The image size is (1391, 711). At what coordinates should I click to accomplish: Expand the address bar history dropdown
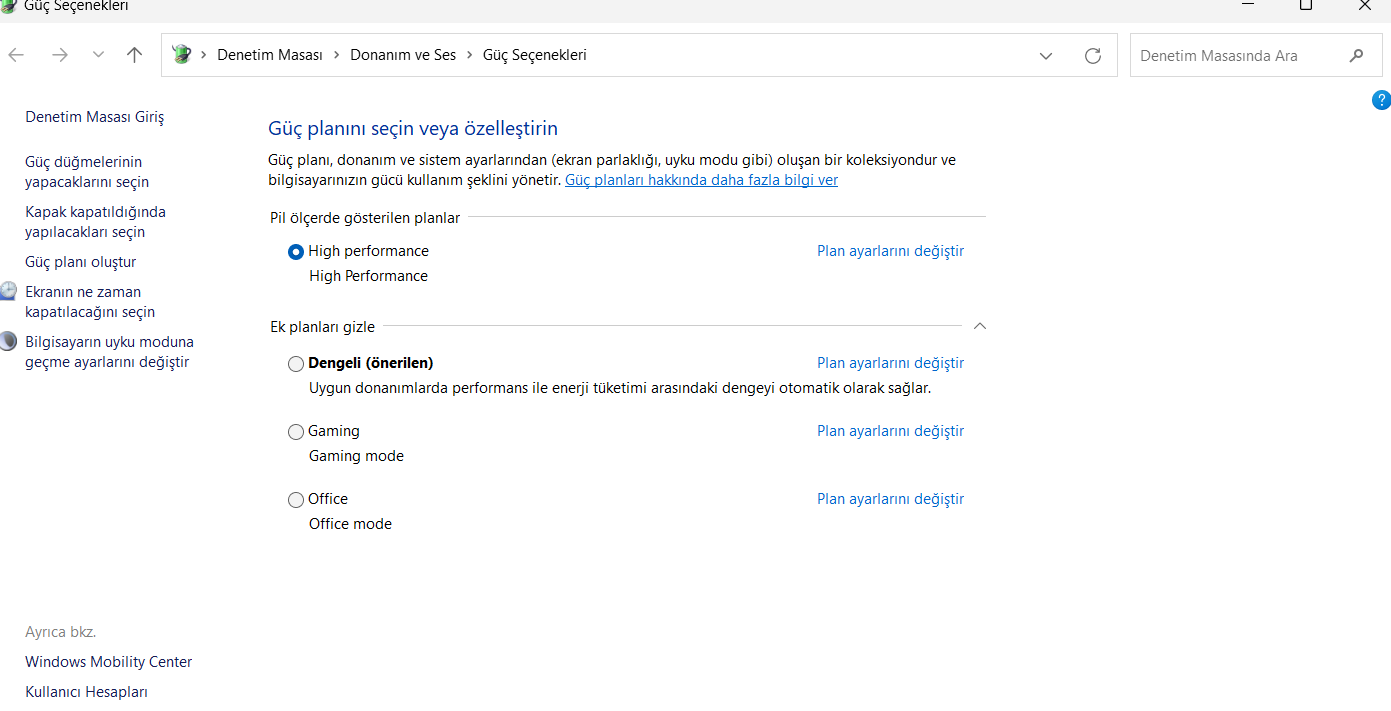[x=1046, y=56]
